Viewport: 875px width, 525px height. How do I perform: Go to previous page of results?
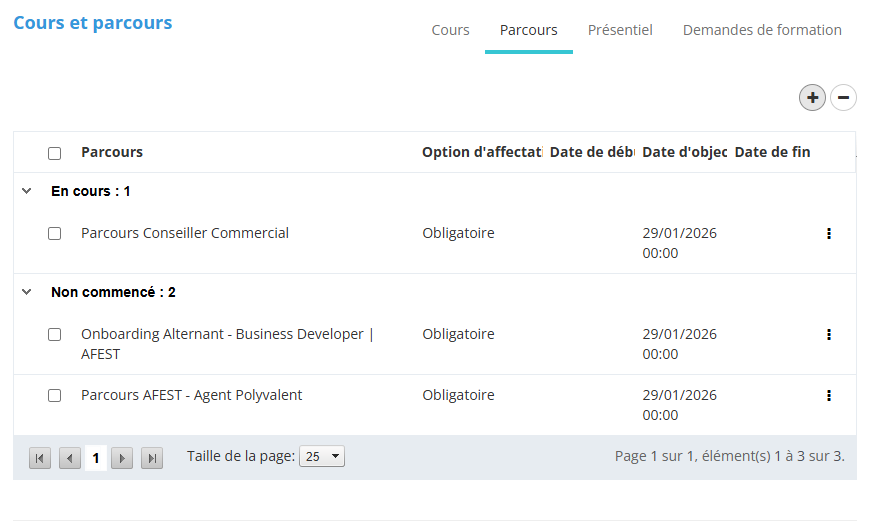click(70, 458)
